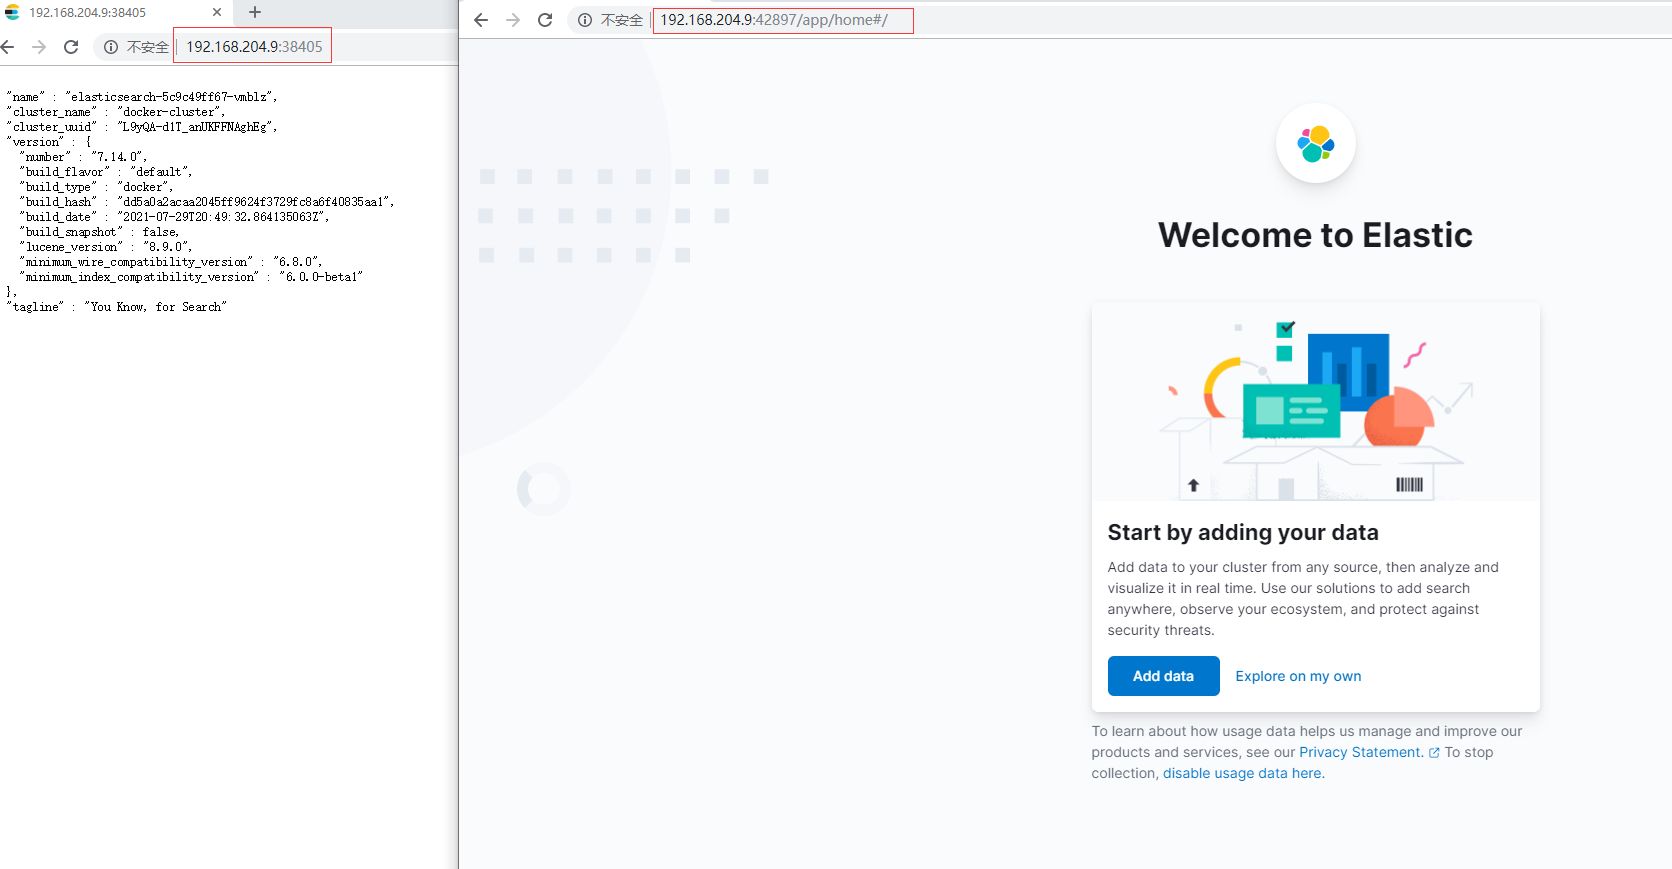This screenshot has width=1672, height=869.
Task: Click the build_type "docker" line
Action: click(x=96, y=187)
